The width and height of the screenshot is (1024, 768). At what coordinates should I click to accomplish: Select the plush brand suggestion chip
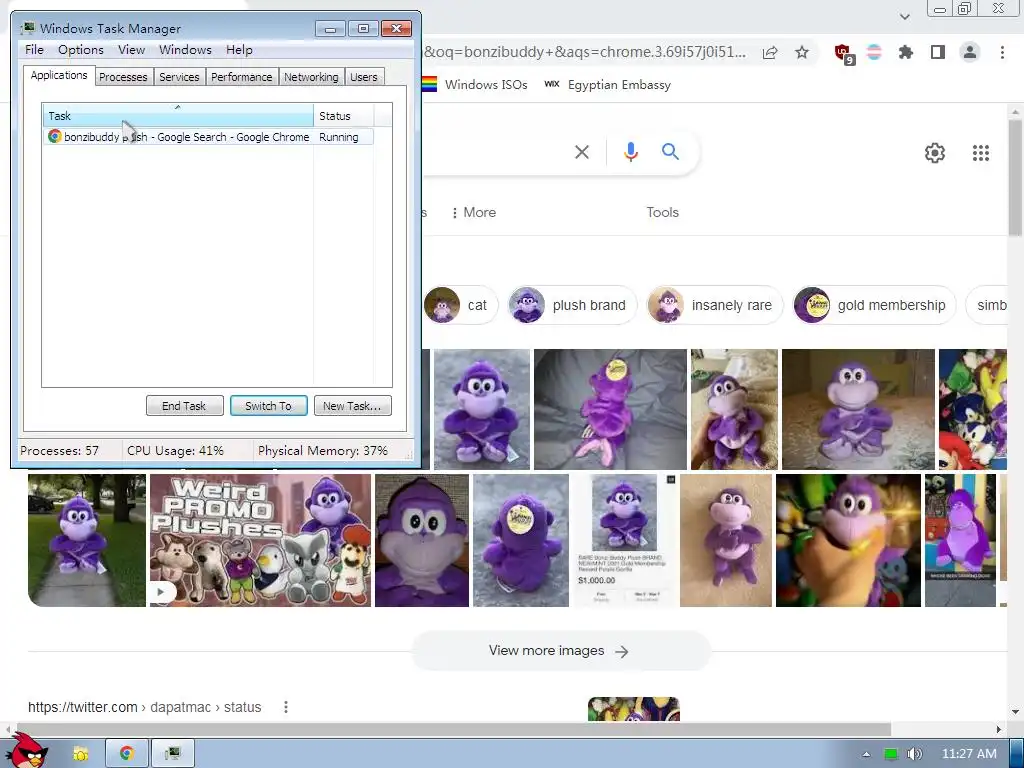(571, 305)
